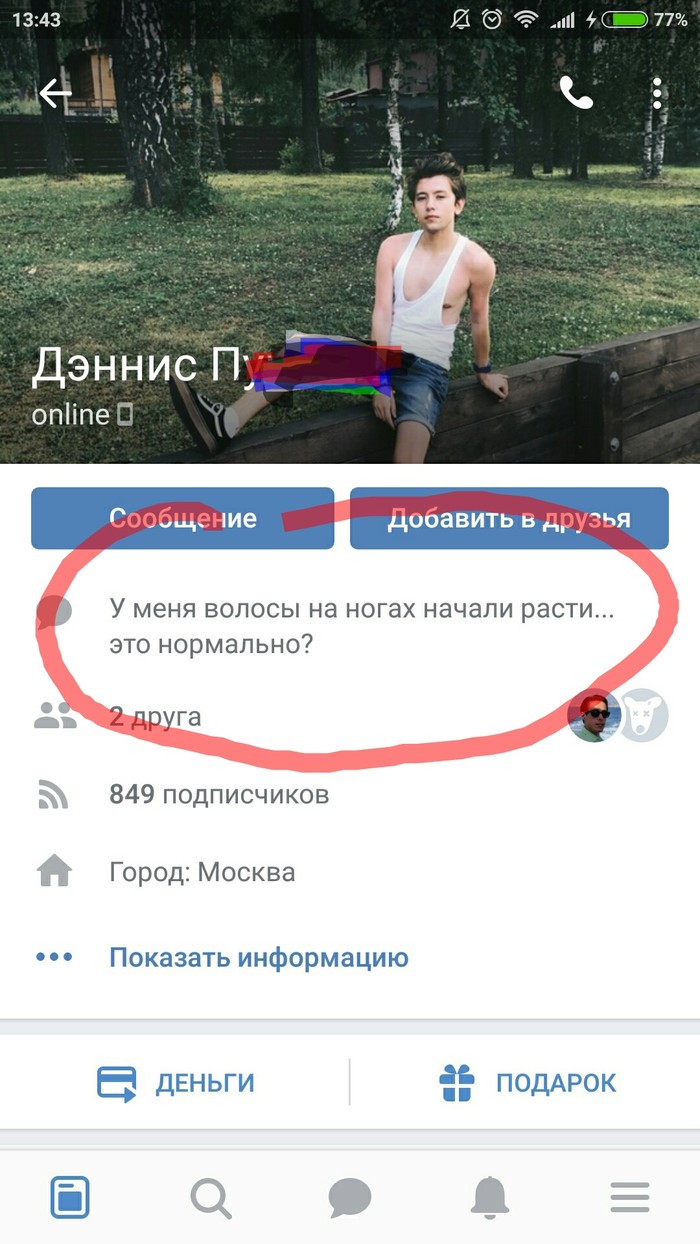The height and width of the screenshot is (1244, 700).
Task: Tap the speech bubble status icon
Action: 55,612
